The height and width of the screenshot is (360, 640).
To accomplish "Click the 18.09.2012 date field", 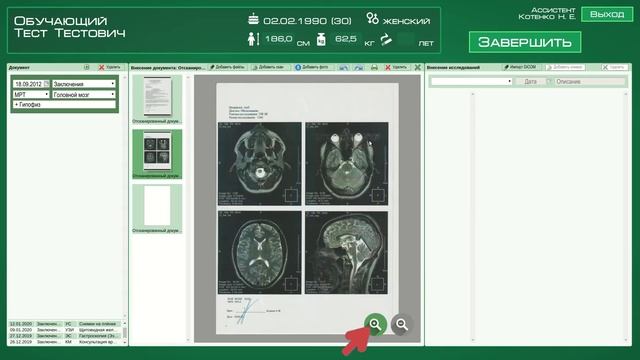I will (x=28, y=84).
